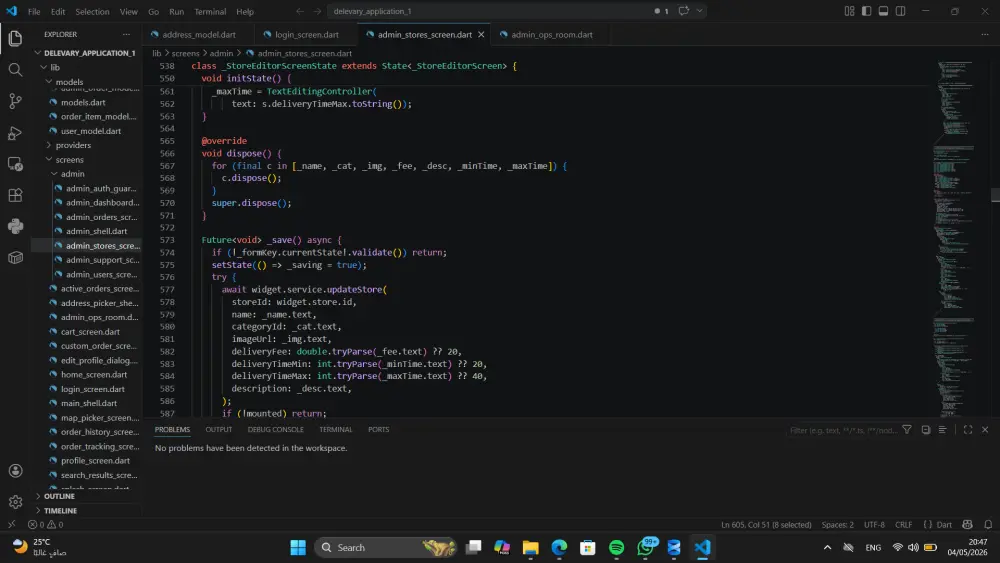Viewport: 1000px width, 563px height.
Task: Customize layout from title bar
Action: point(849,11)
